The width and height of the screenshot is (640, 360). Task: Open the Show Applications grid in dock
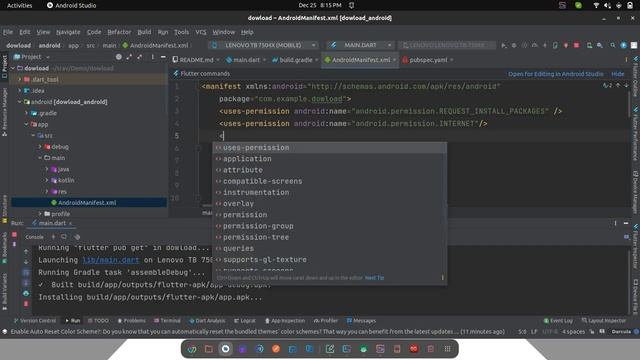tap(447, 349)
